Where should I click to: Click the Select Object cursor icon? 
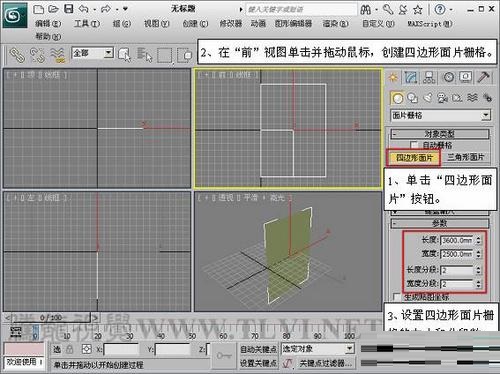(x=125, y=55)
